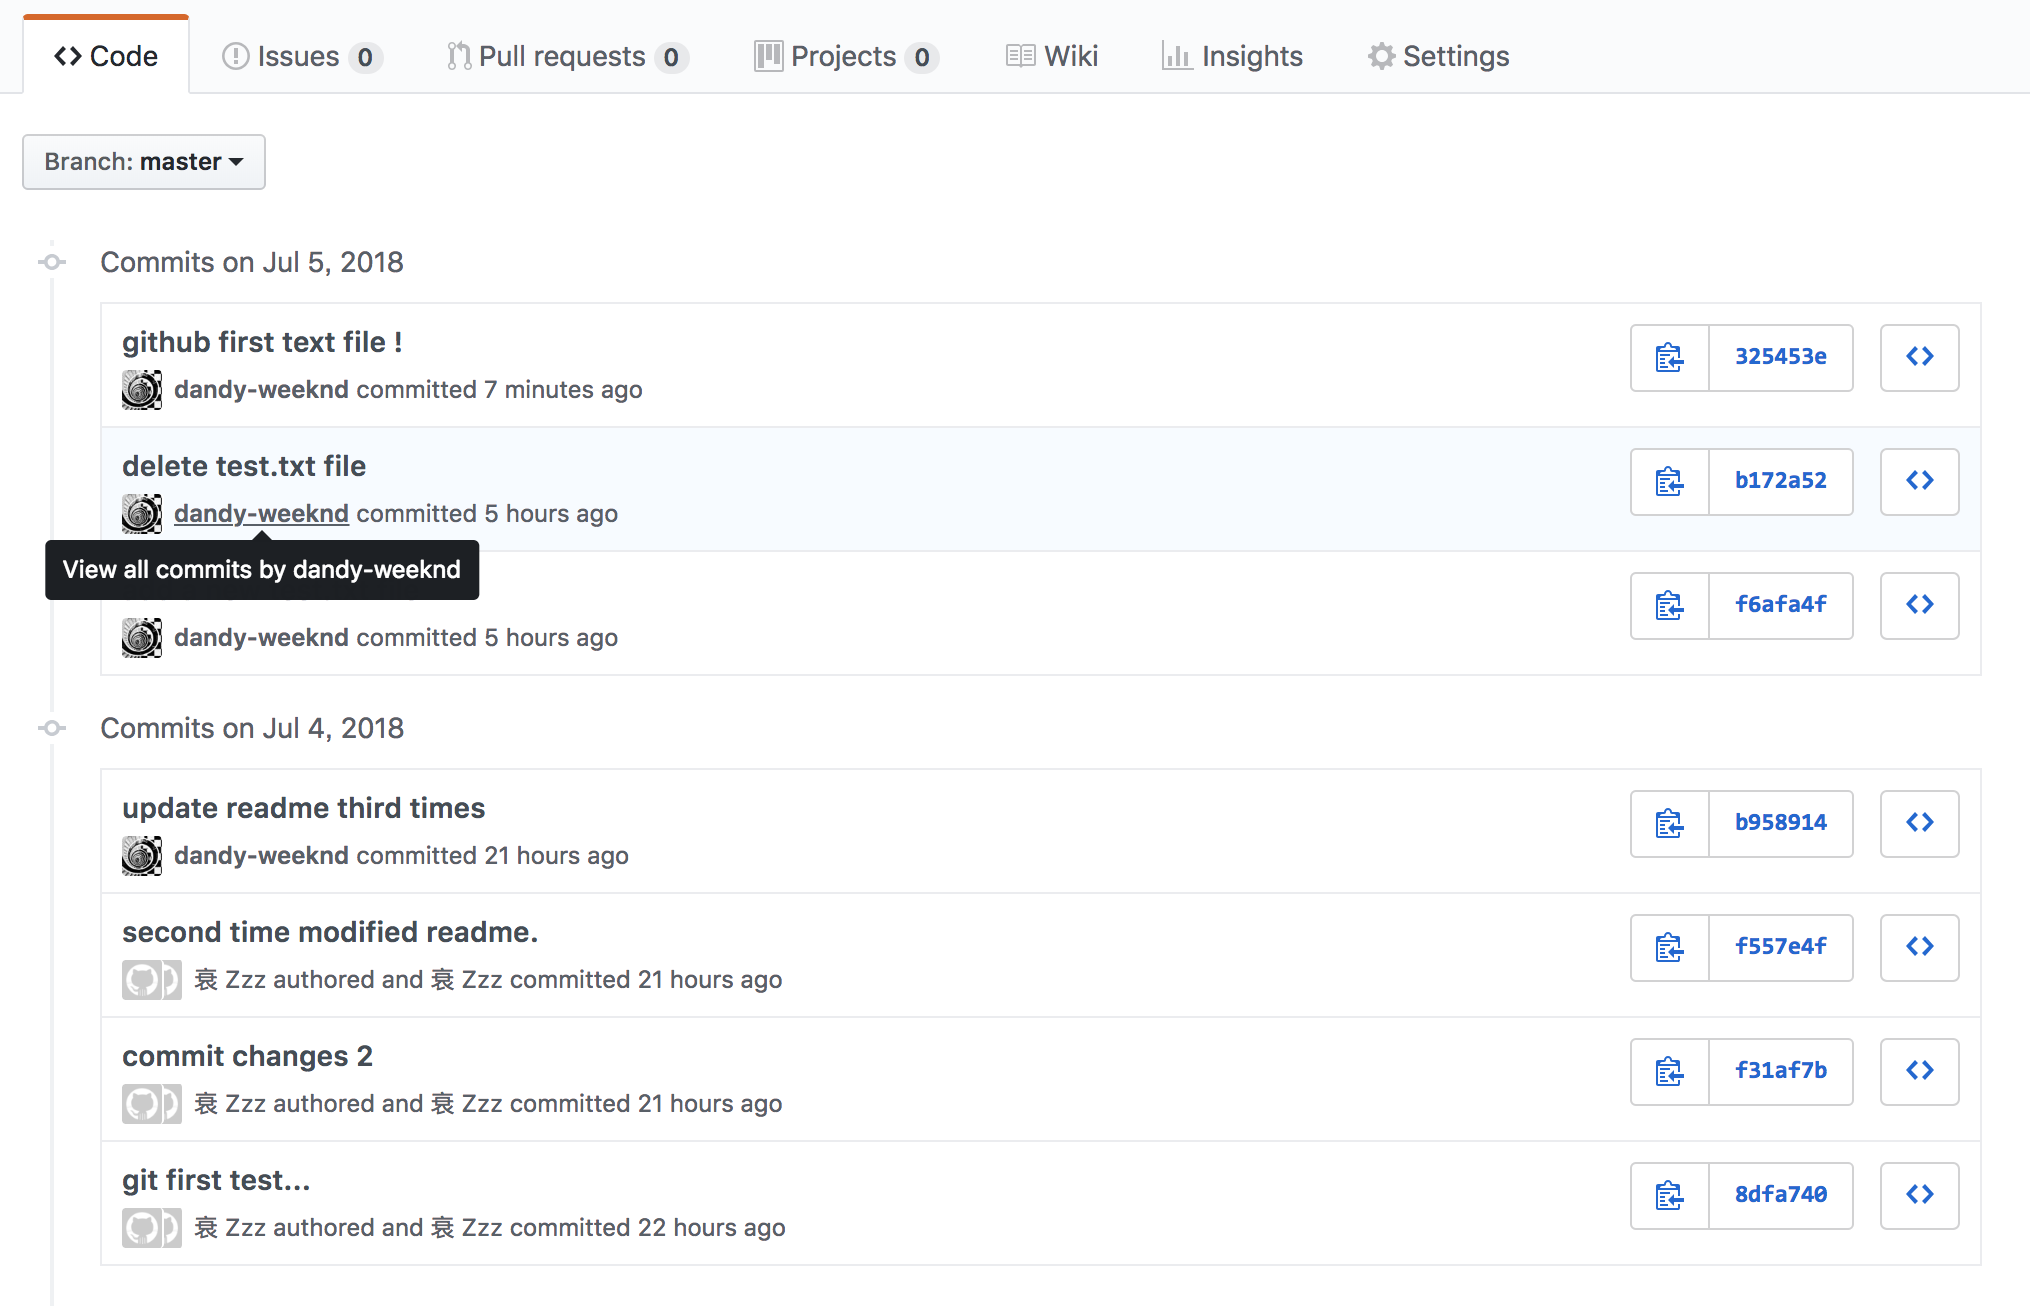This screenshot has width=2030, height=1316.
Task: Click dandy-weeknd avatar on update readme commit
Action: coord(142,856)
